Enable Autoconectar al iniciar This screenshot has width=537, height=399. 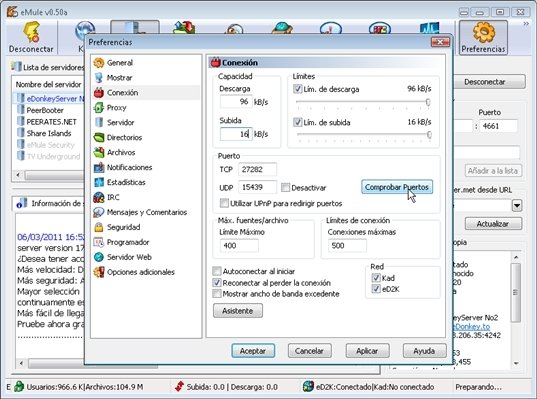point(217,271)
